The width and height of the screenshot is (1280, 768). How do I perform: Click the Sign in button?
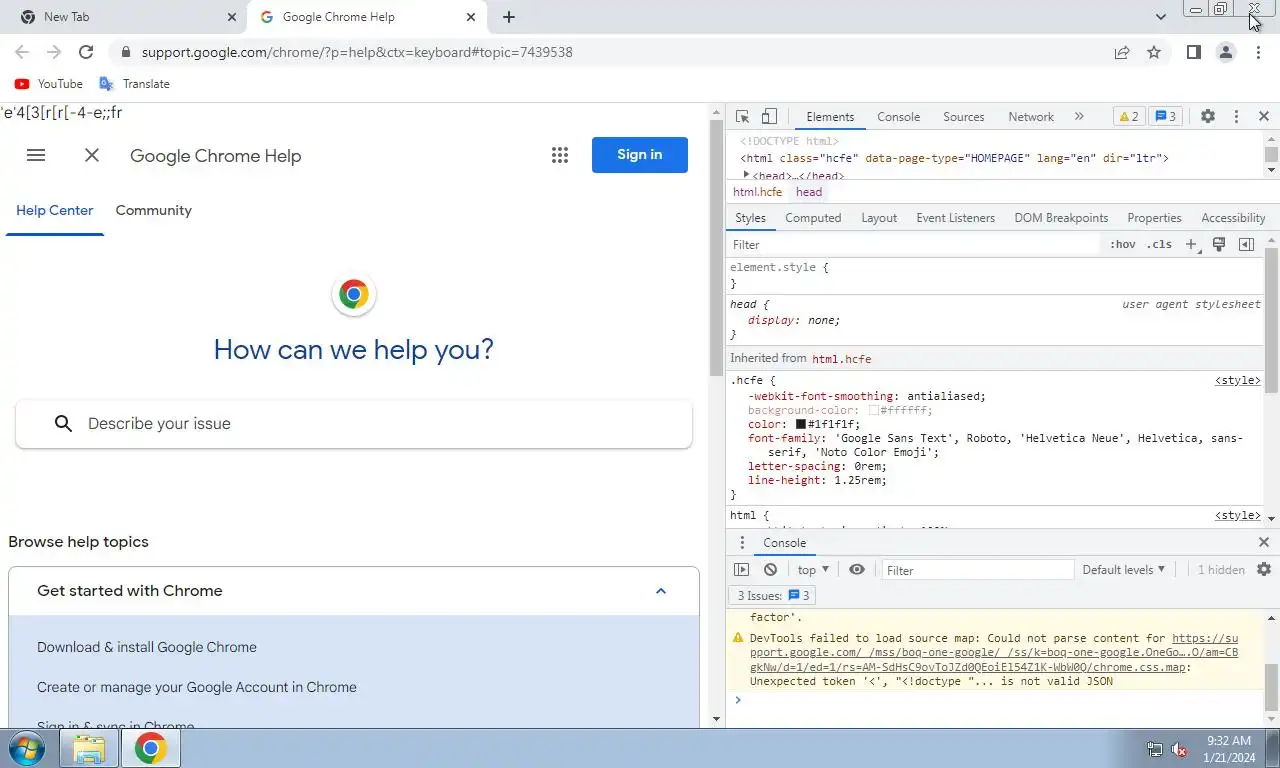(x=640, y=155)
